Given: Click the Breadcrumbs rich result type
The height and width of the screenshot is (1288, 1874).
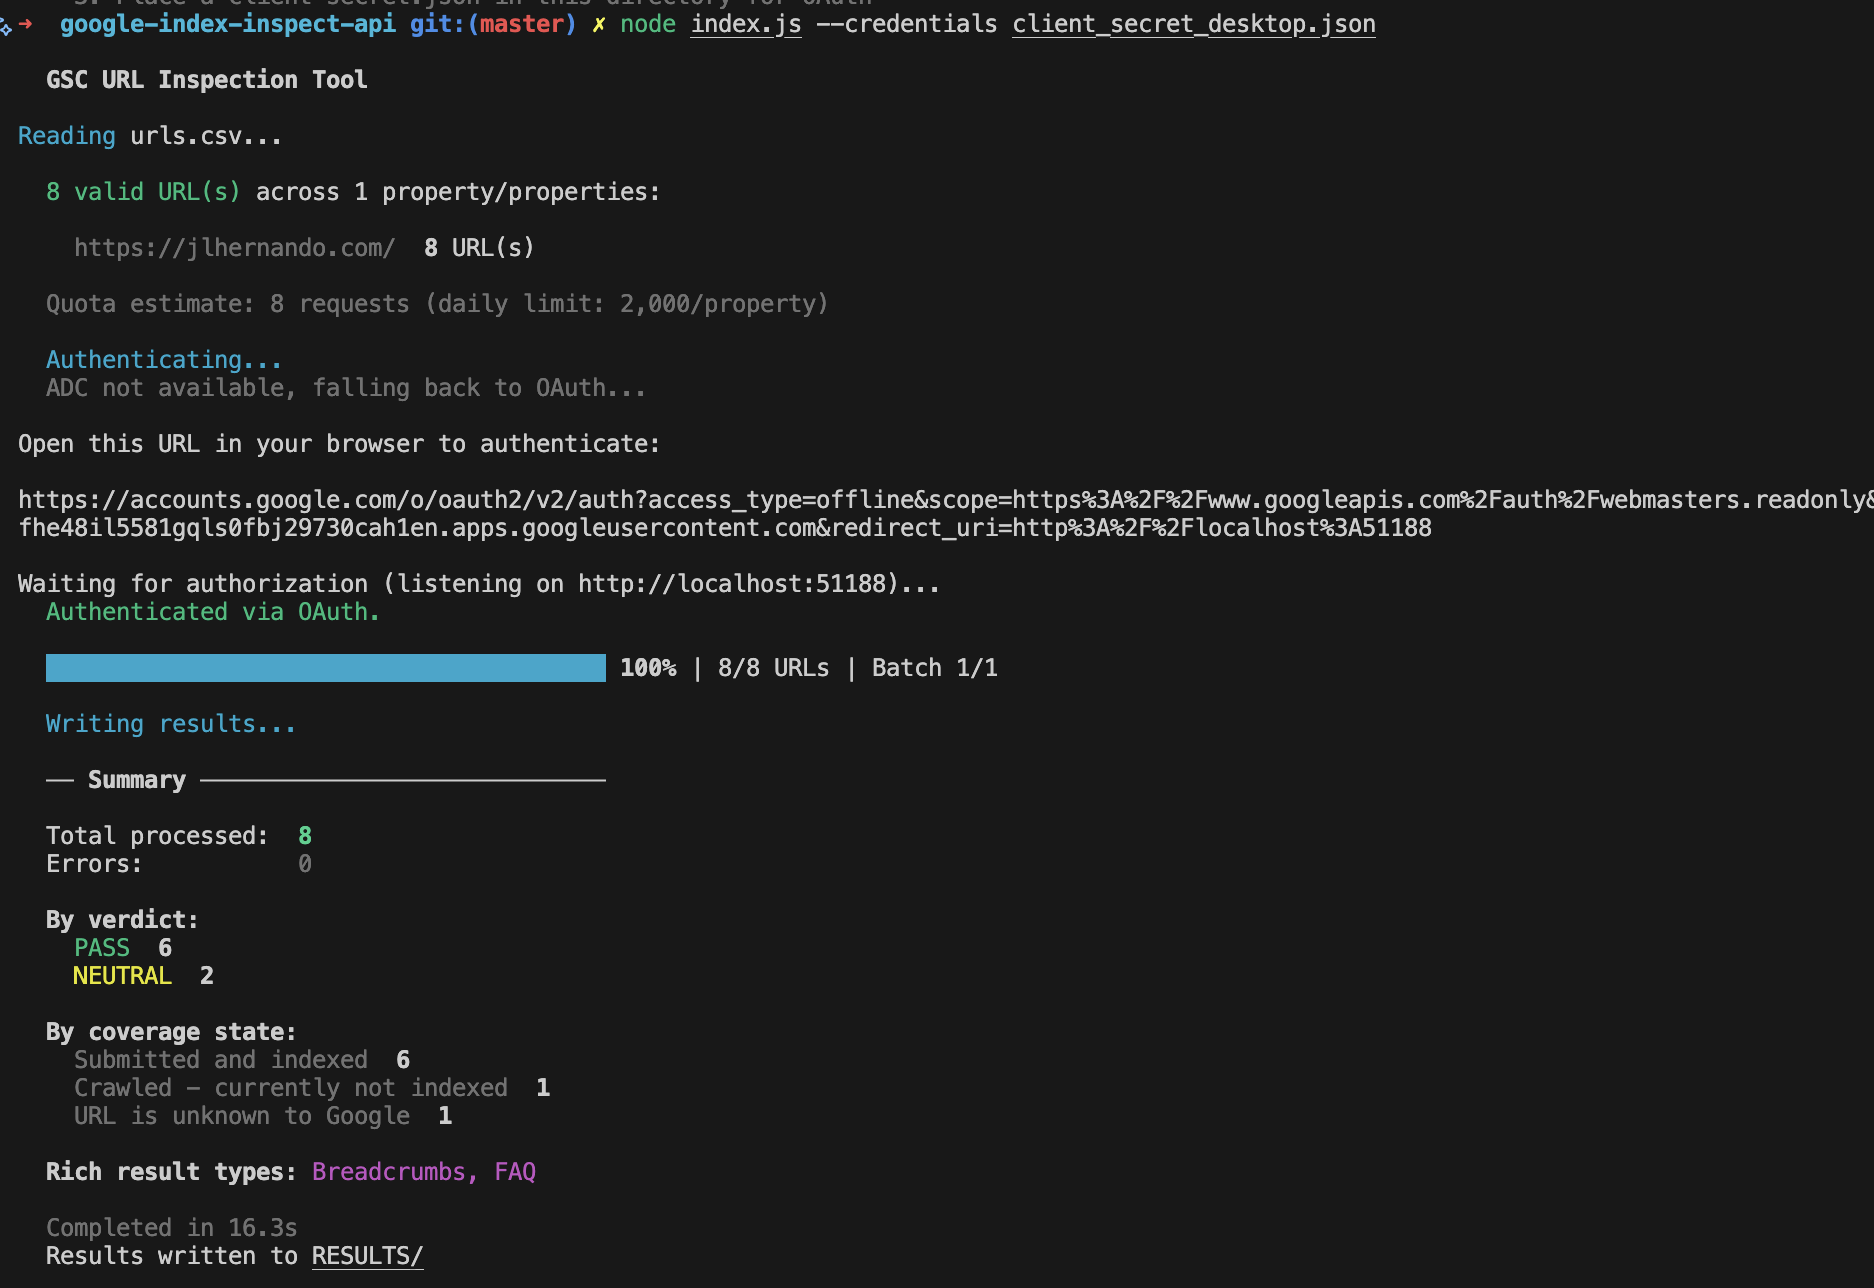Looking at the screenshot, I should (x=388, y=1171).
